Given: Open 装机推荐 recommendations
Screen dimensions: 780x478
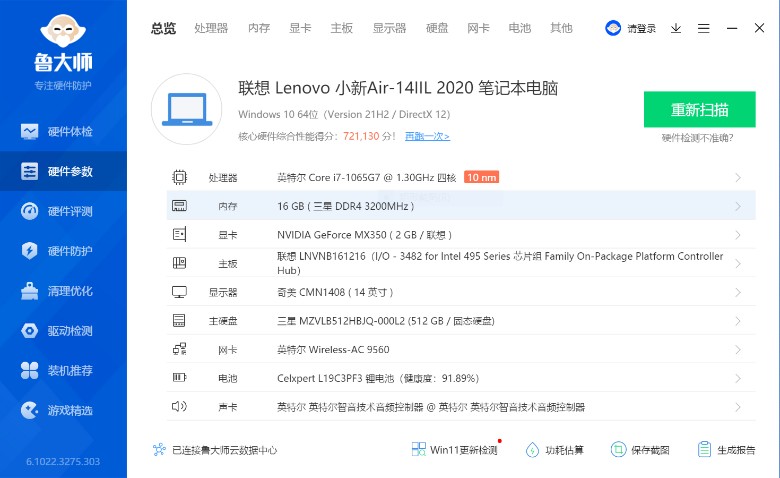Looking at the screenshot, I should point(63,371).
